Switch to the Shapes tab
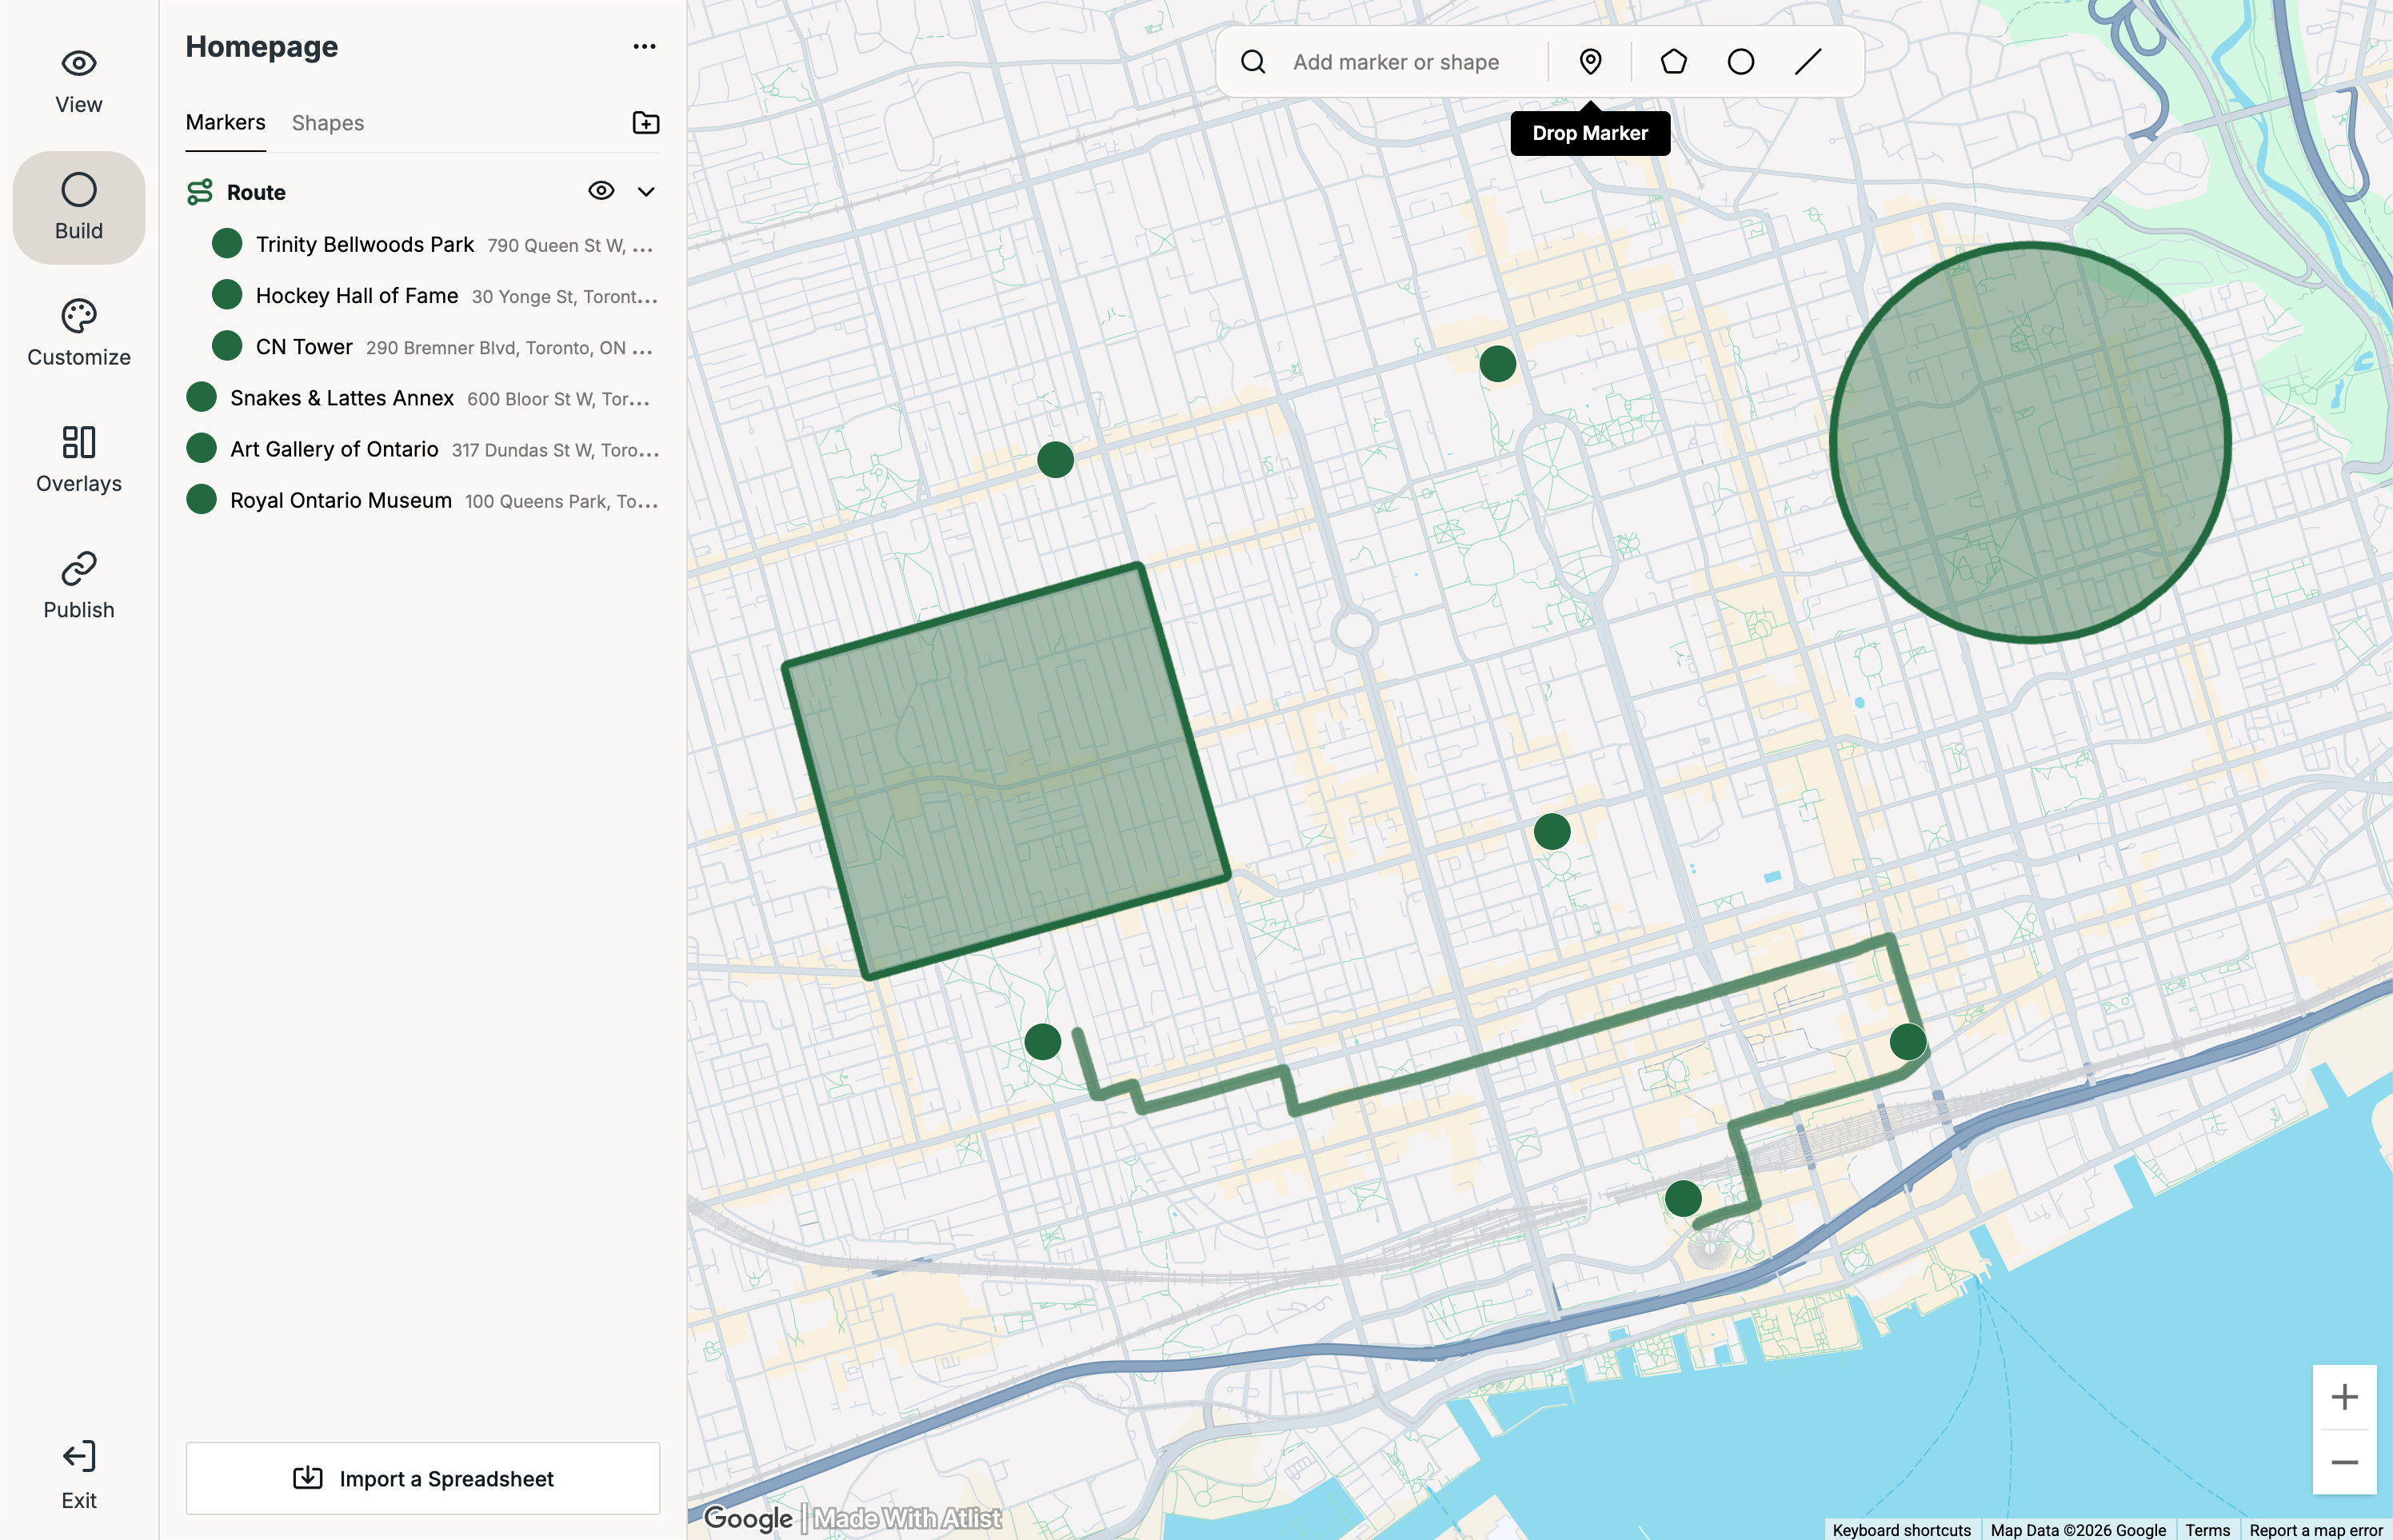Screen dimensions: 2393x1540 tap(328, 122)
